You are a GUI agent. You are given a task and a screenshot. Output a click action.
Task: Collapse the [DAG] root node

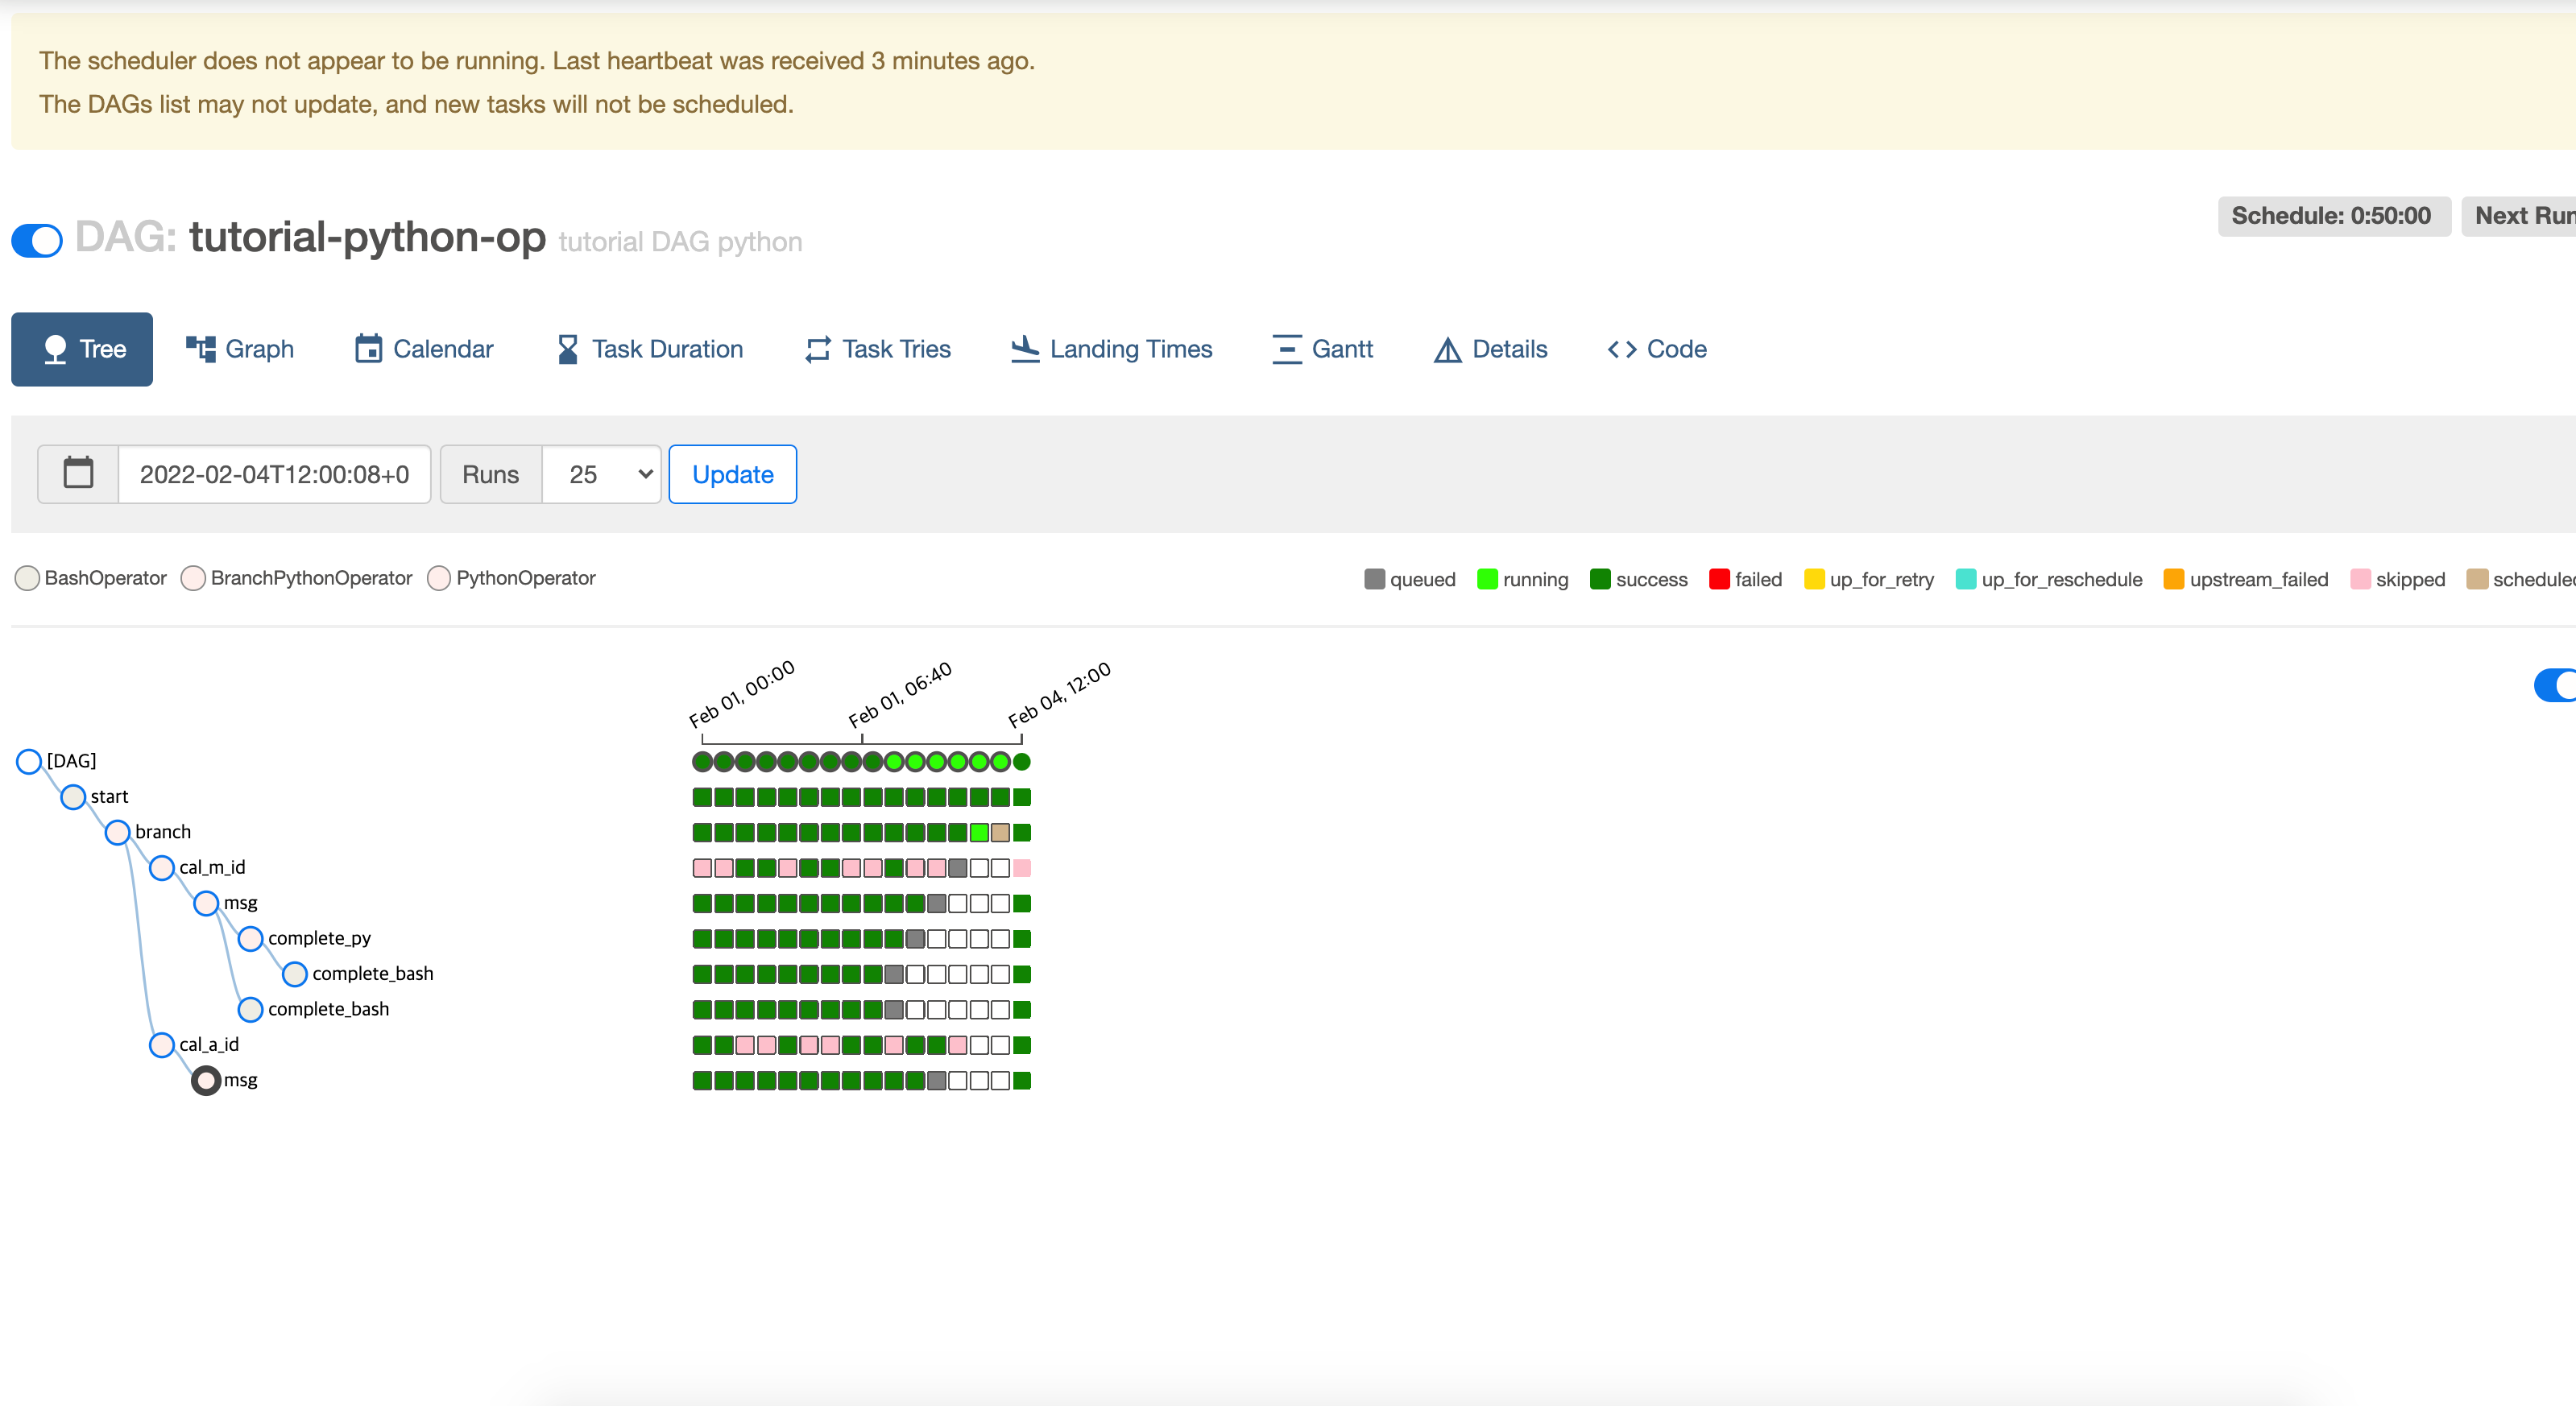pos(29,761)
